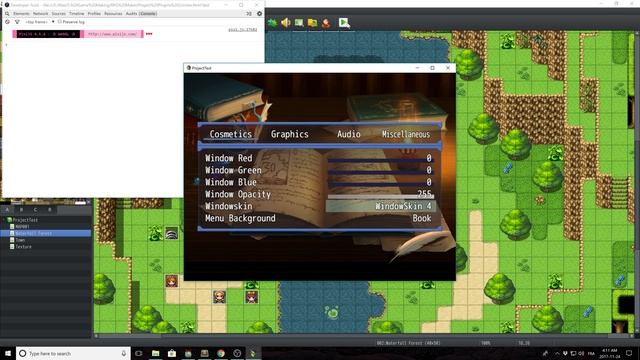
Task: Open the Microsoft Store taskbar icon
Action: (172, 353)
